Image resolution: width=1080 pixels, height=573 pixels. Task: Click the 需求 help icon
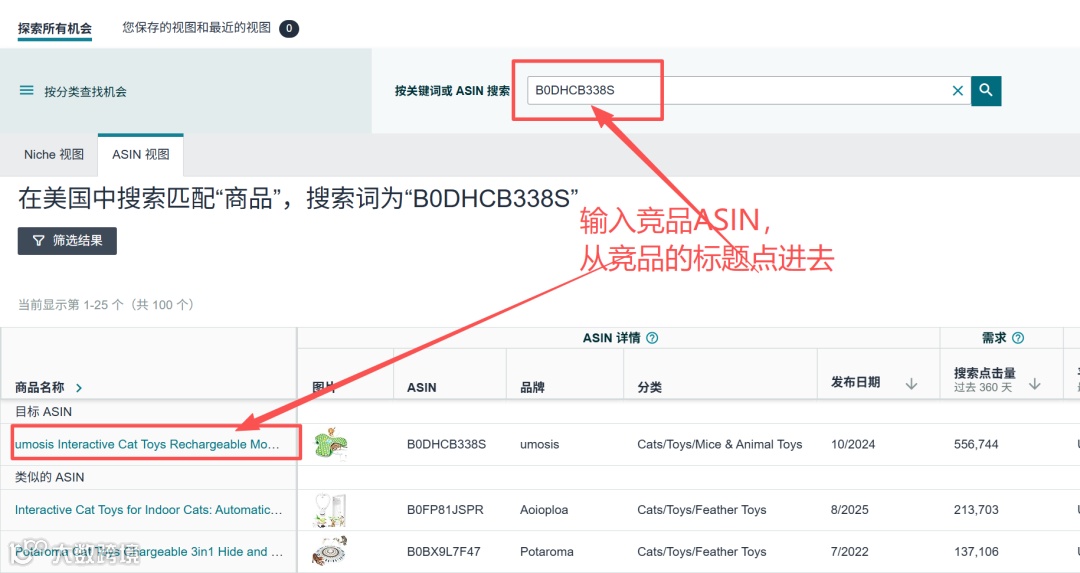pos(1018,337)
